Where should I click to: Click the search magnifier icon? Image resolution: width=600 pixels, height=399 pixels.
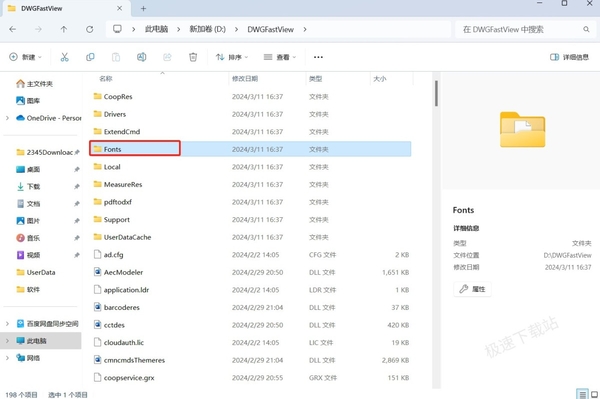click(x=586, y=29)
